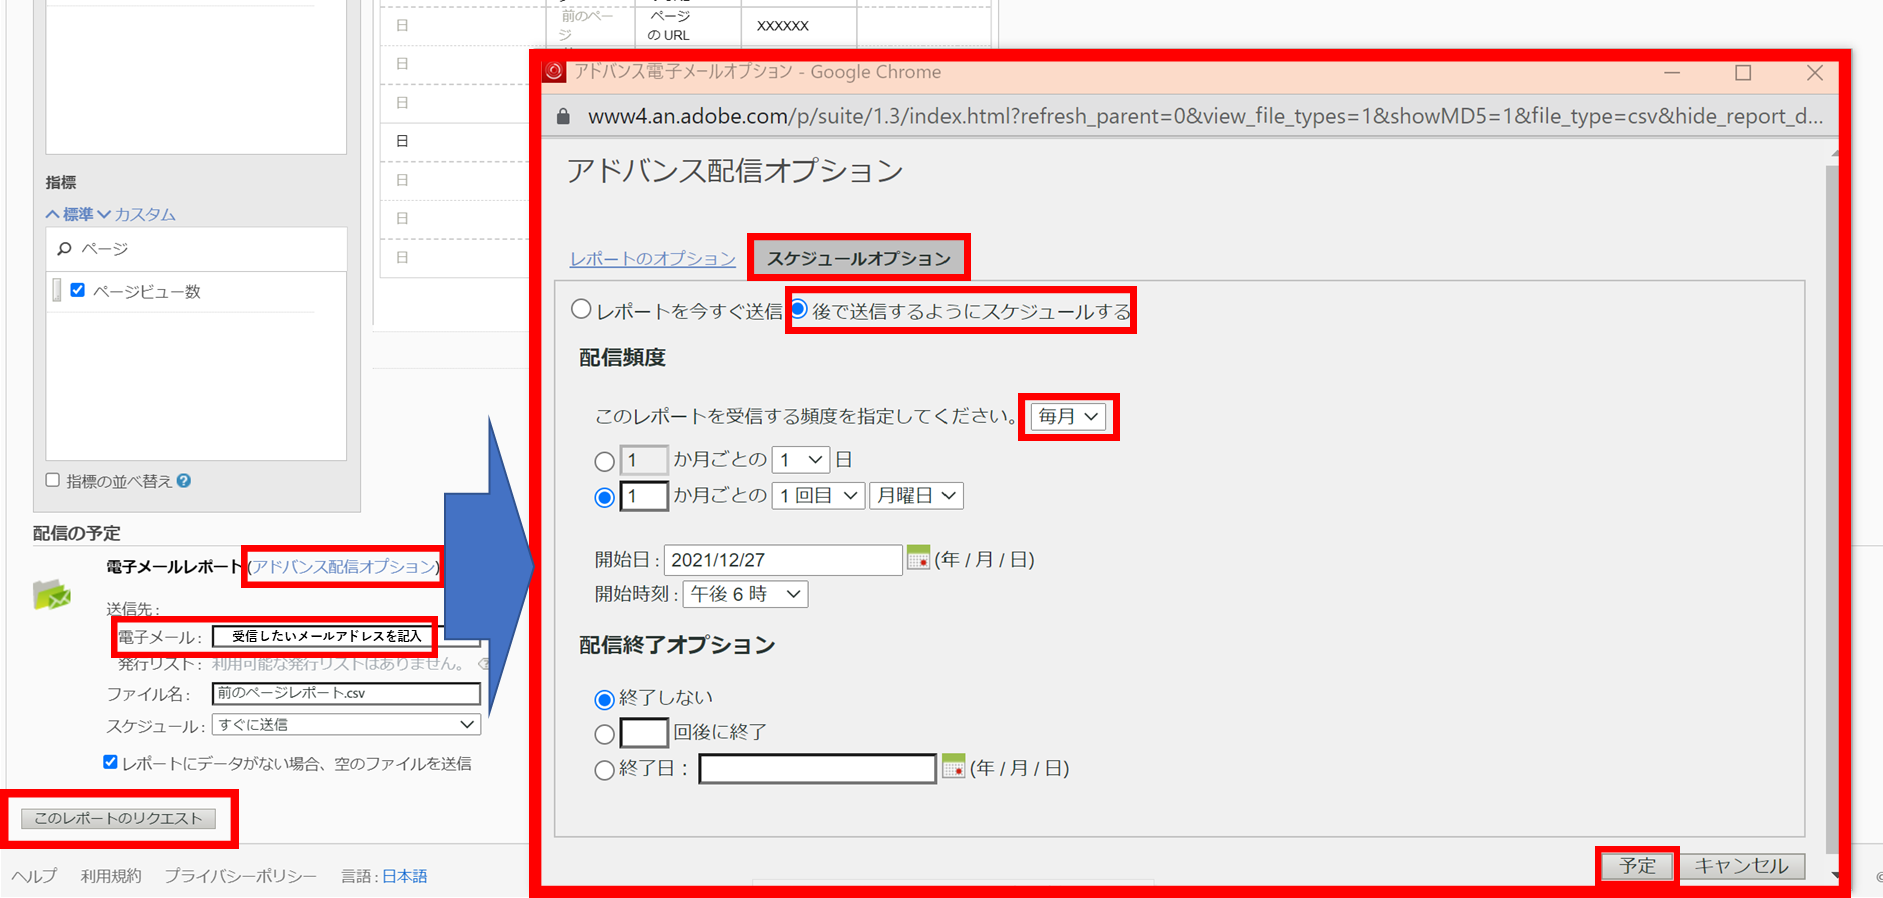Open the アドバンス配信オプション link
The image size is (1883, 898).
click(x=344, y=566)
